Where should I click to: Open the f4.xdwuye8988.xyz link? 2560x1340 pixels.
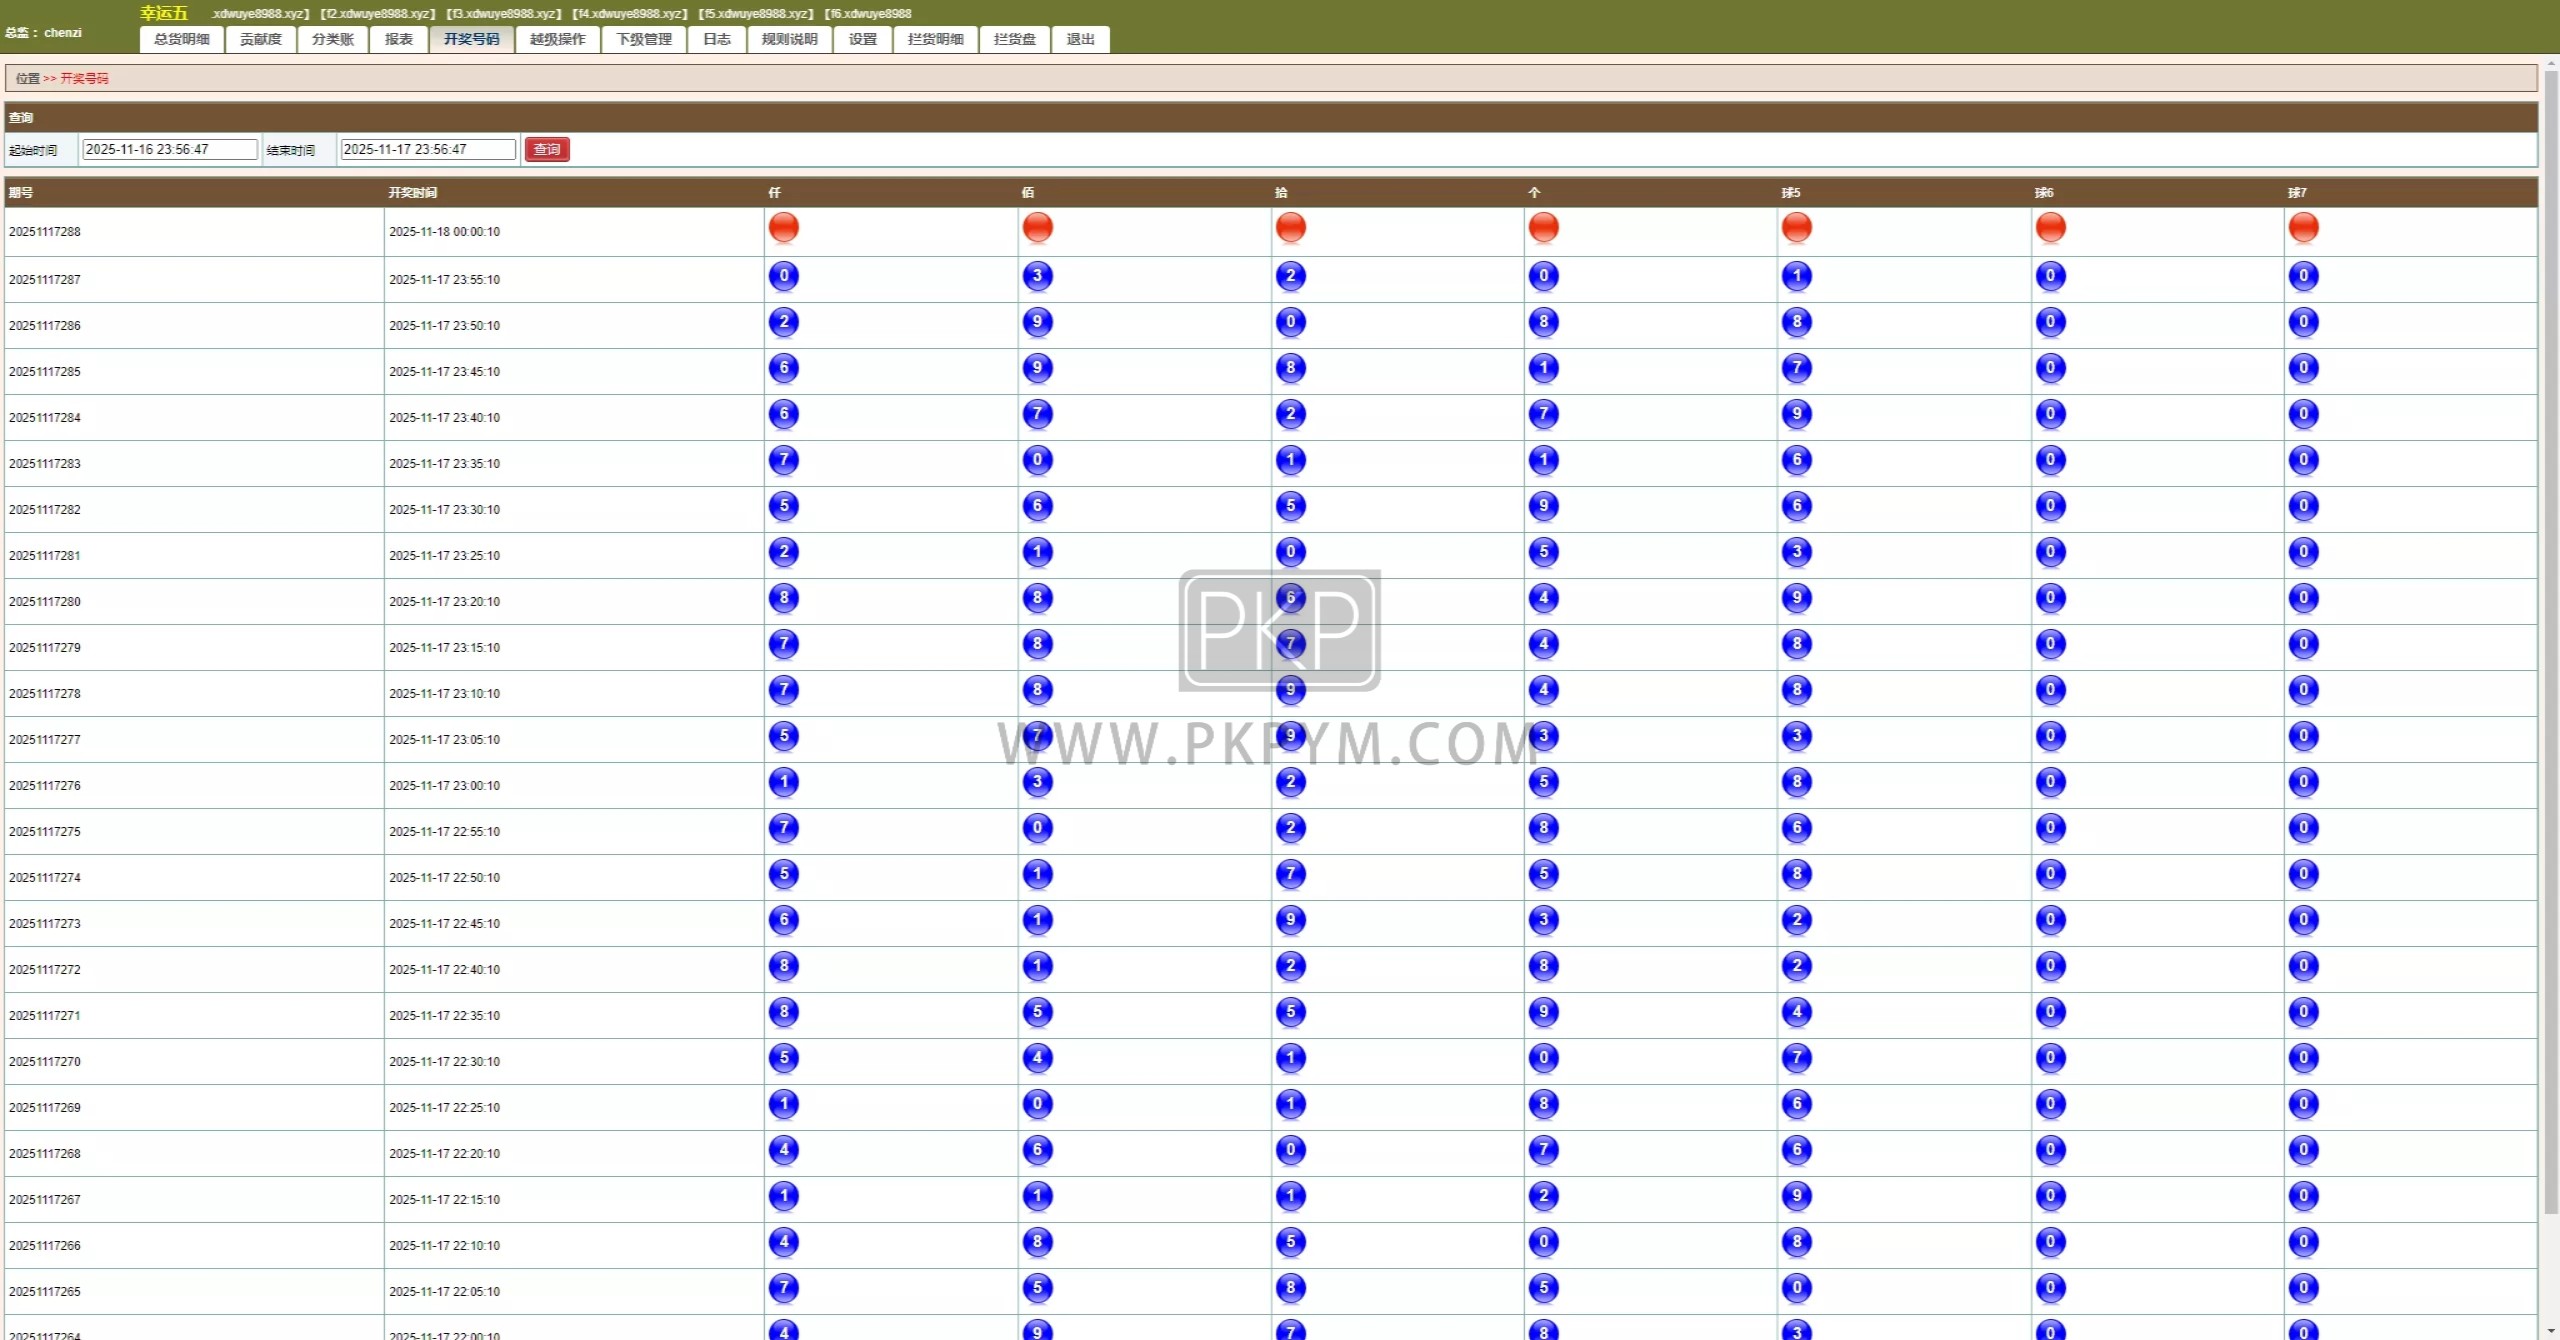click(x=630, y=13)
